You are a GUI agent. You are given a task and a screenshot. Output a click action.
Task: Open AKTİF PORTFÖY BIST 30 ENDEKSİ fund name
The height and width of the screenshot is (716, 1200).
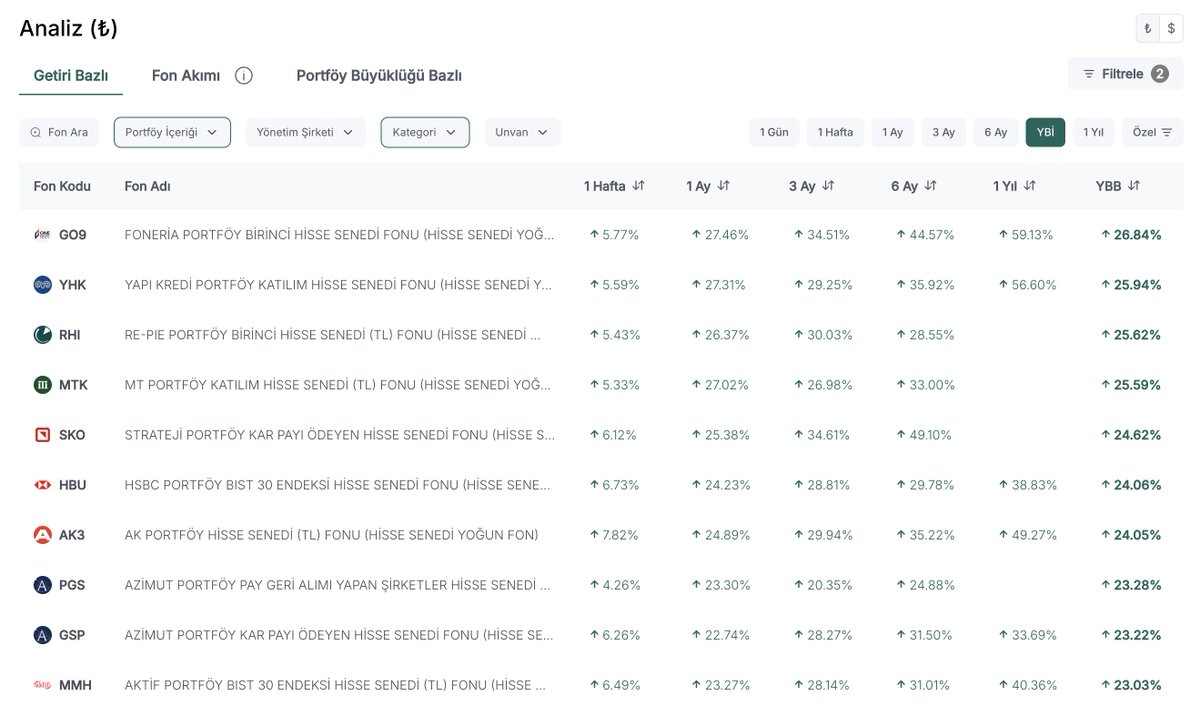coord(335,685)
